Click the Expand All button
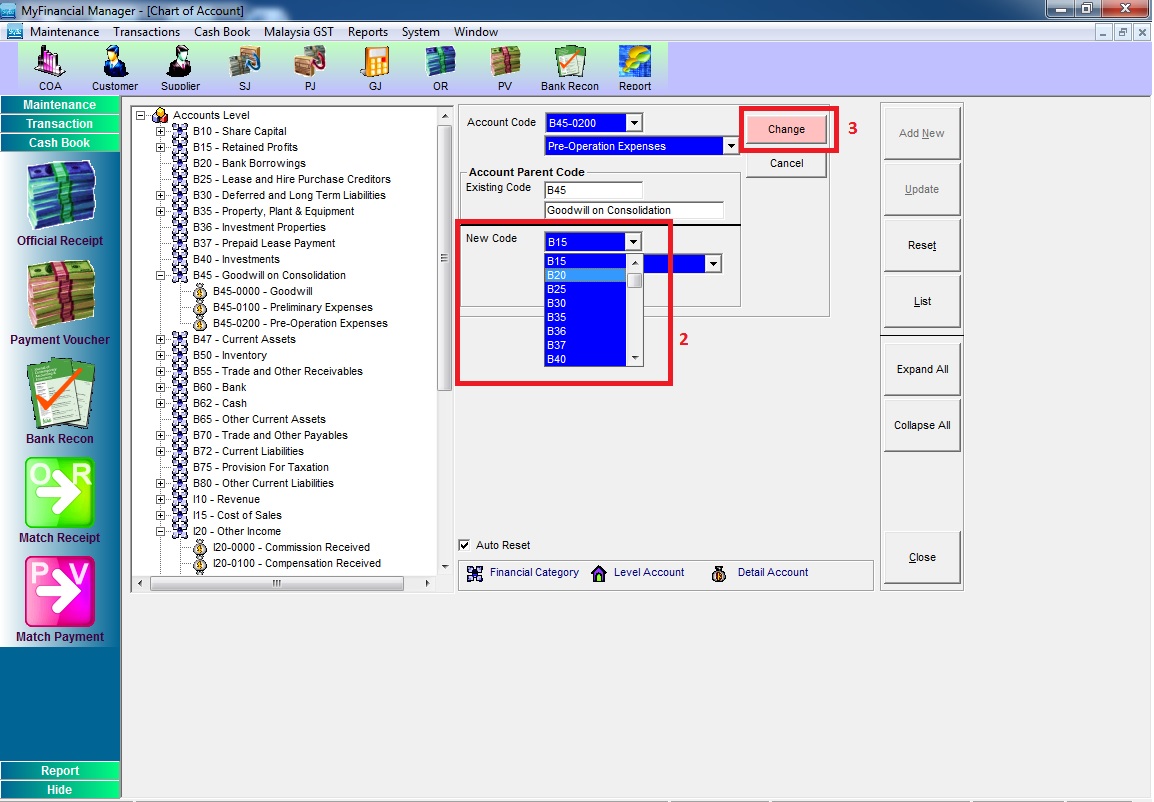 coord(921,369)
